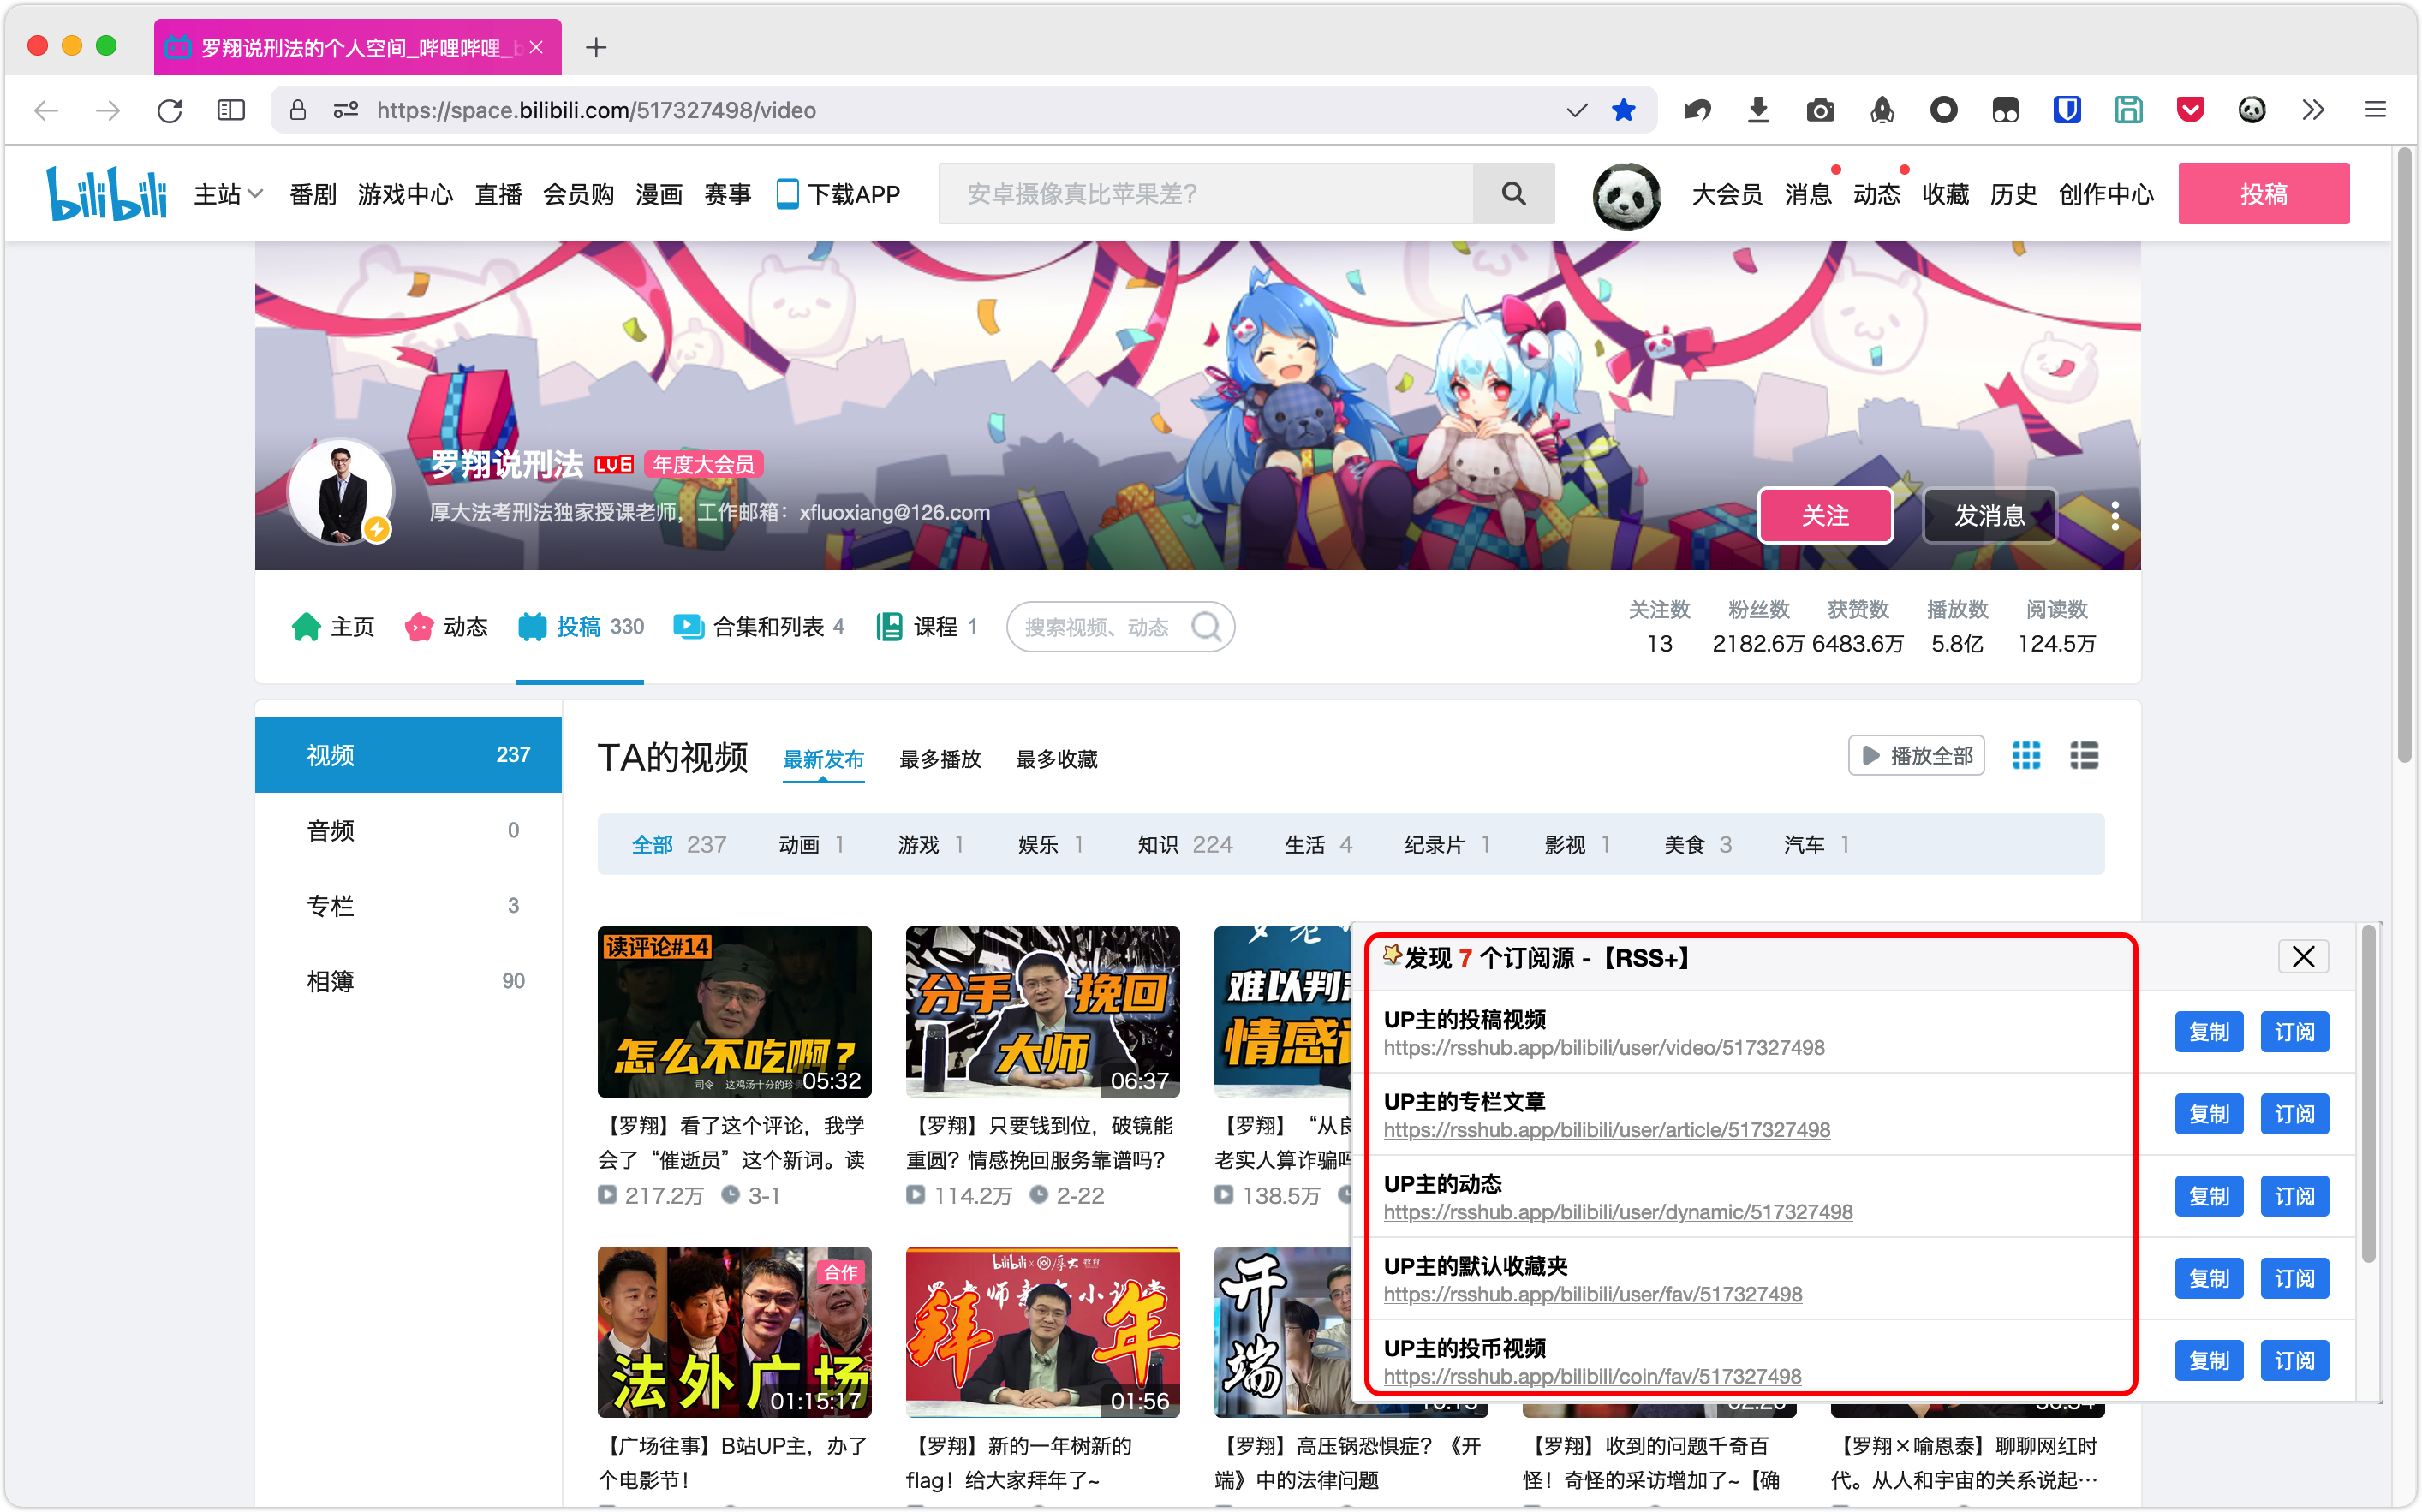2422x1512 pixels.
Task: Click the Bitwarden shield extension icon
Action: point(2067,110)
